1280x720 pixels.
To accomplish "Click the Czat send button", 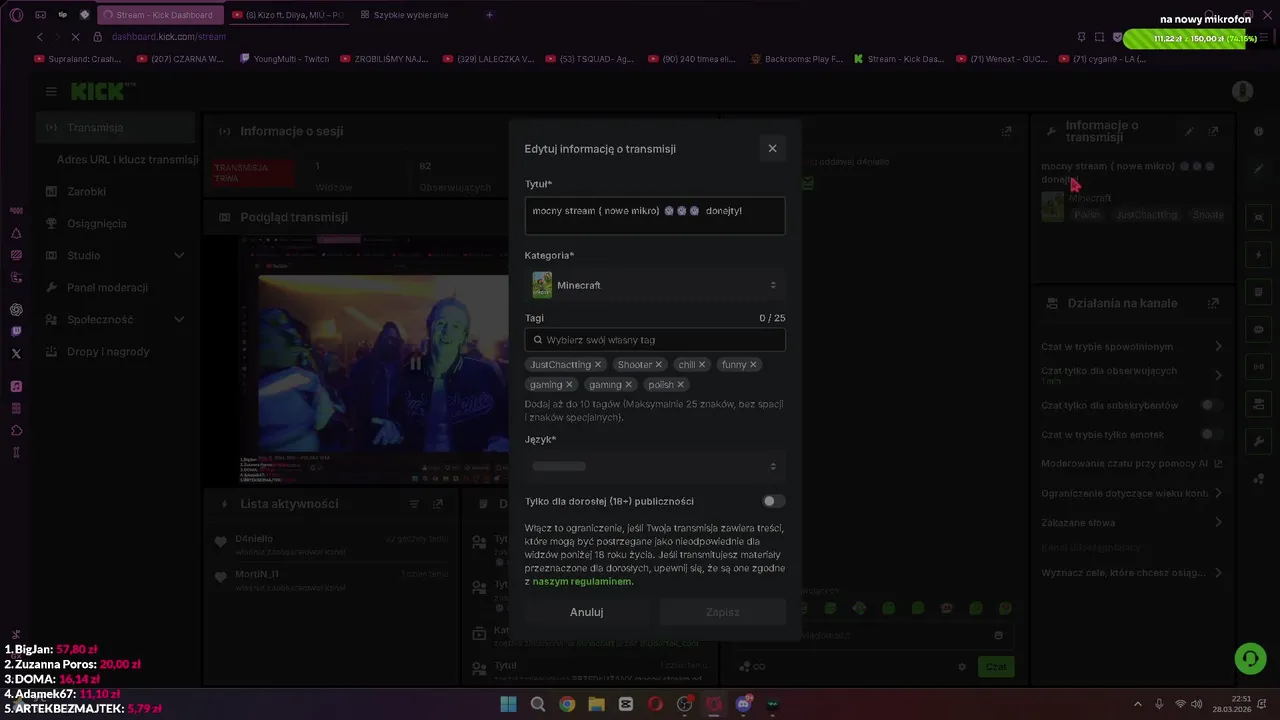I will click(996, 666).
